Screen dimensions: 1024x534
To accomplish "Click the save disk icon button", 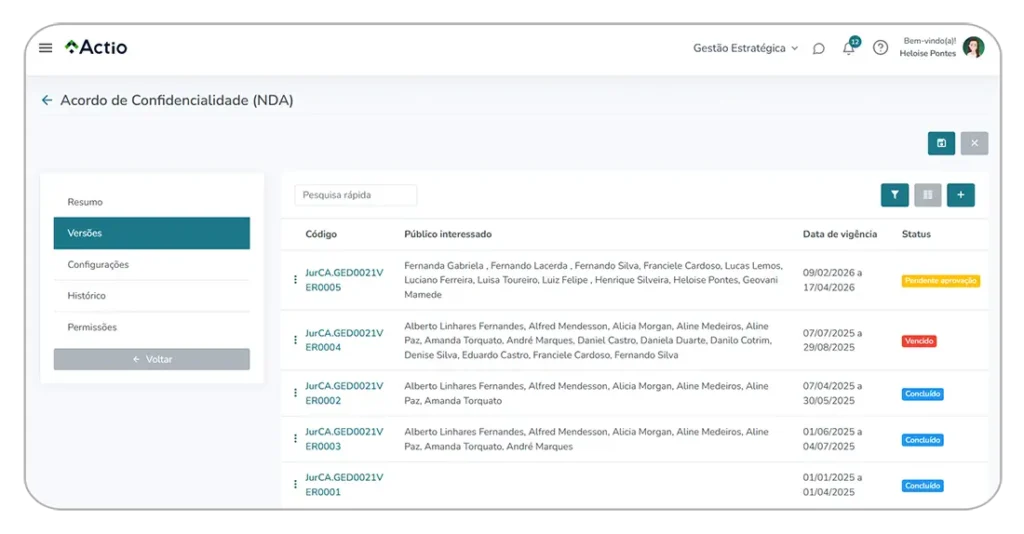I will coord(941,143).
